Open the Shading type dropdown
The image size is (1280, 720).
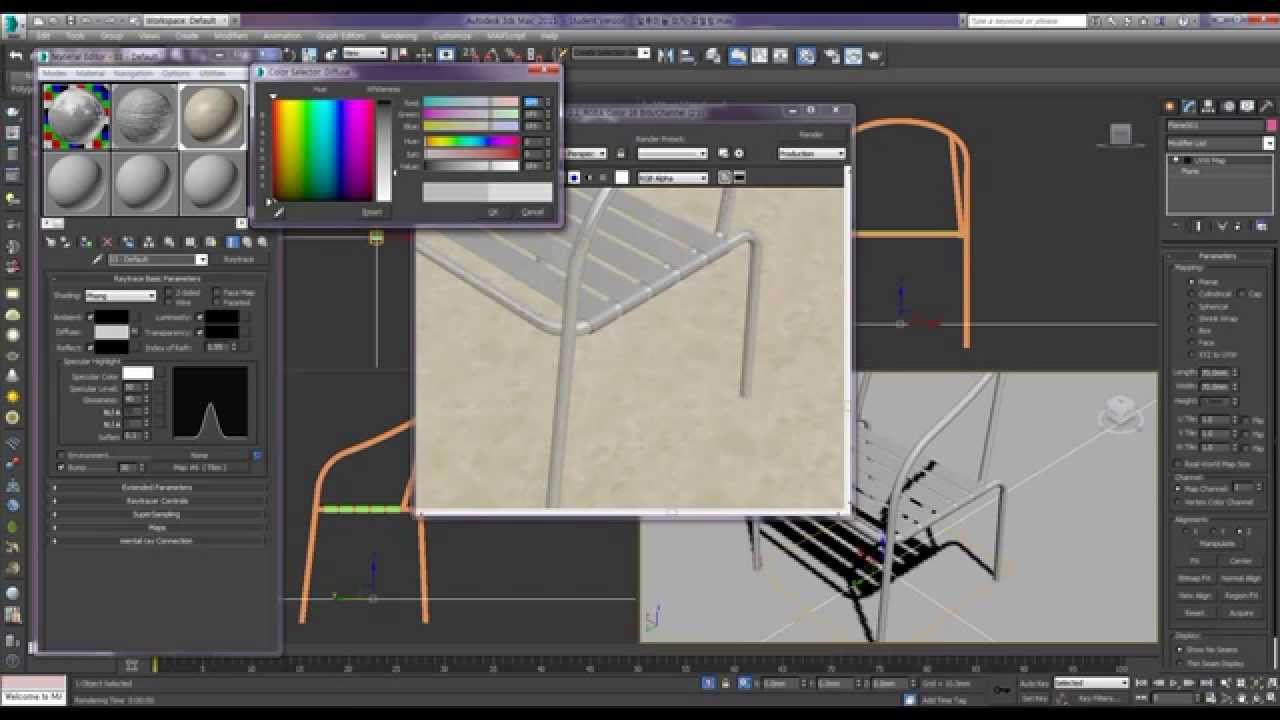pyautogui.click(x=120, y=296)
